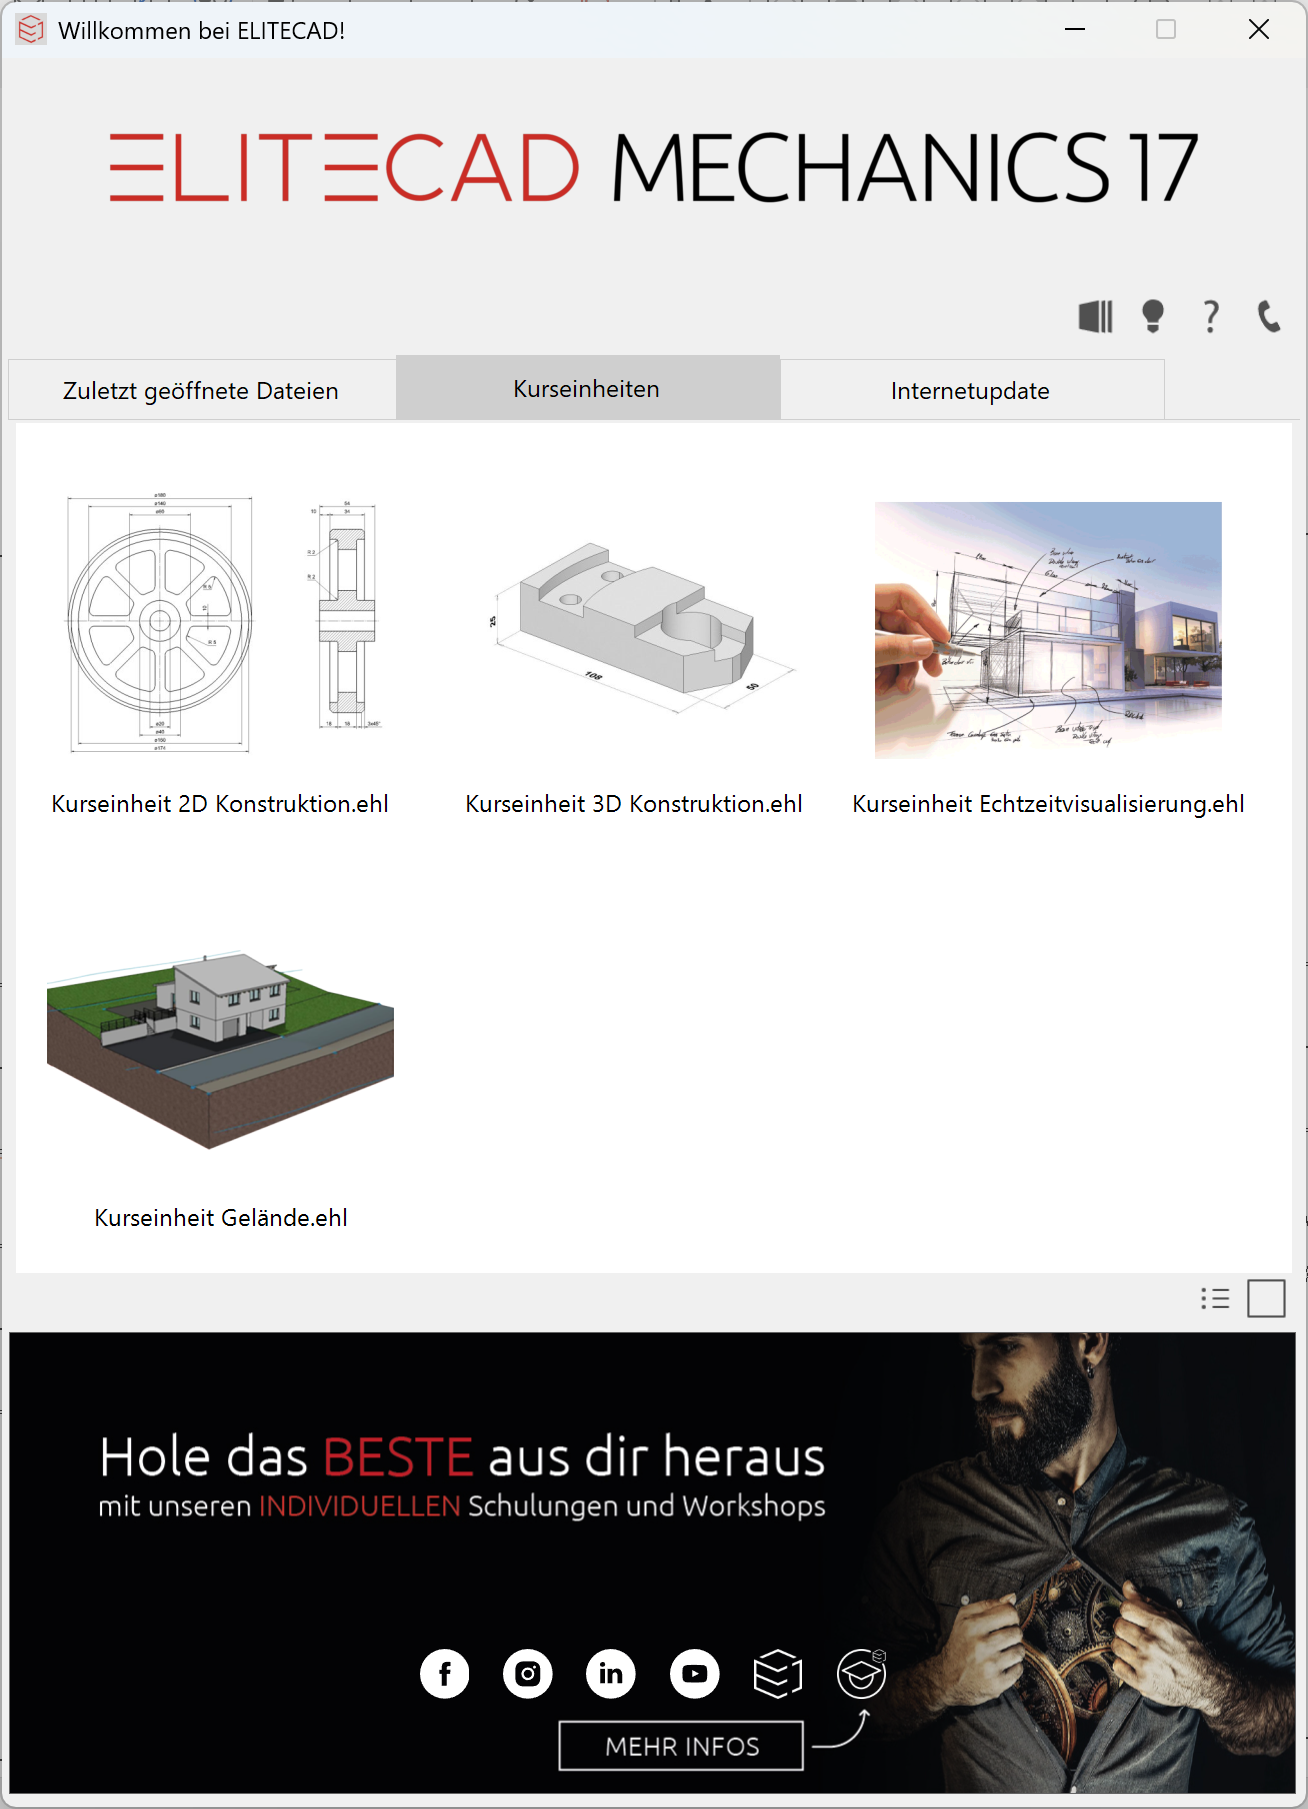Open the phone contact icon

point(1268,317)
